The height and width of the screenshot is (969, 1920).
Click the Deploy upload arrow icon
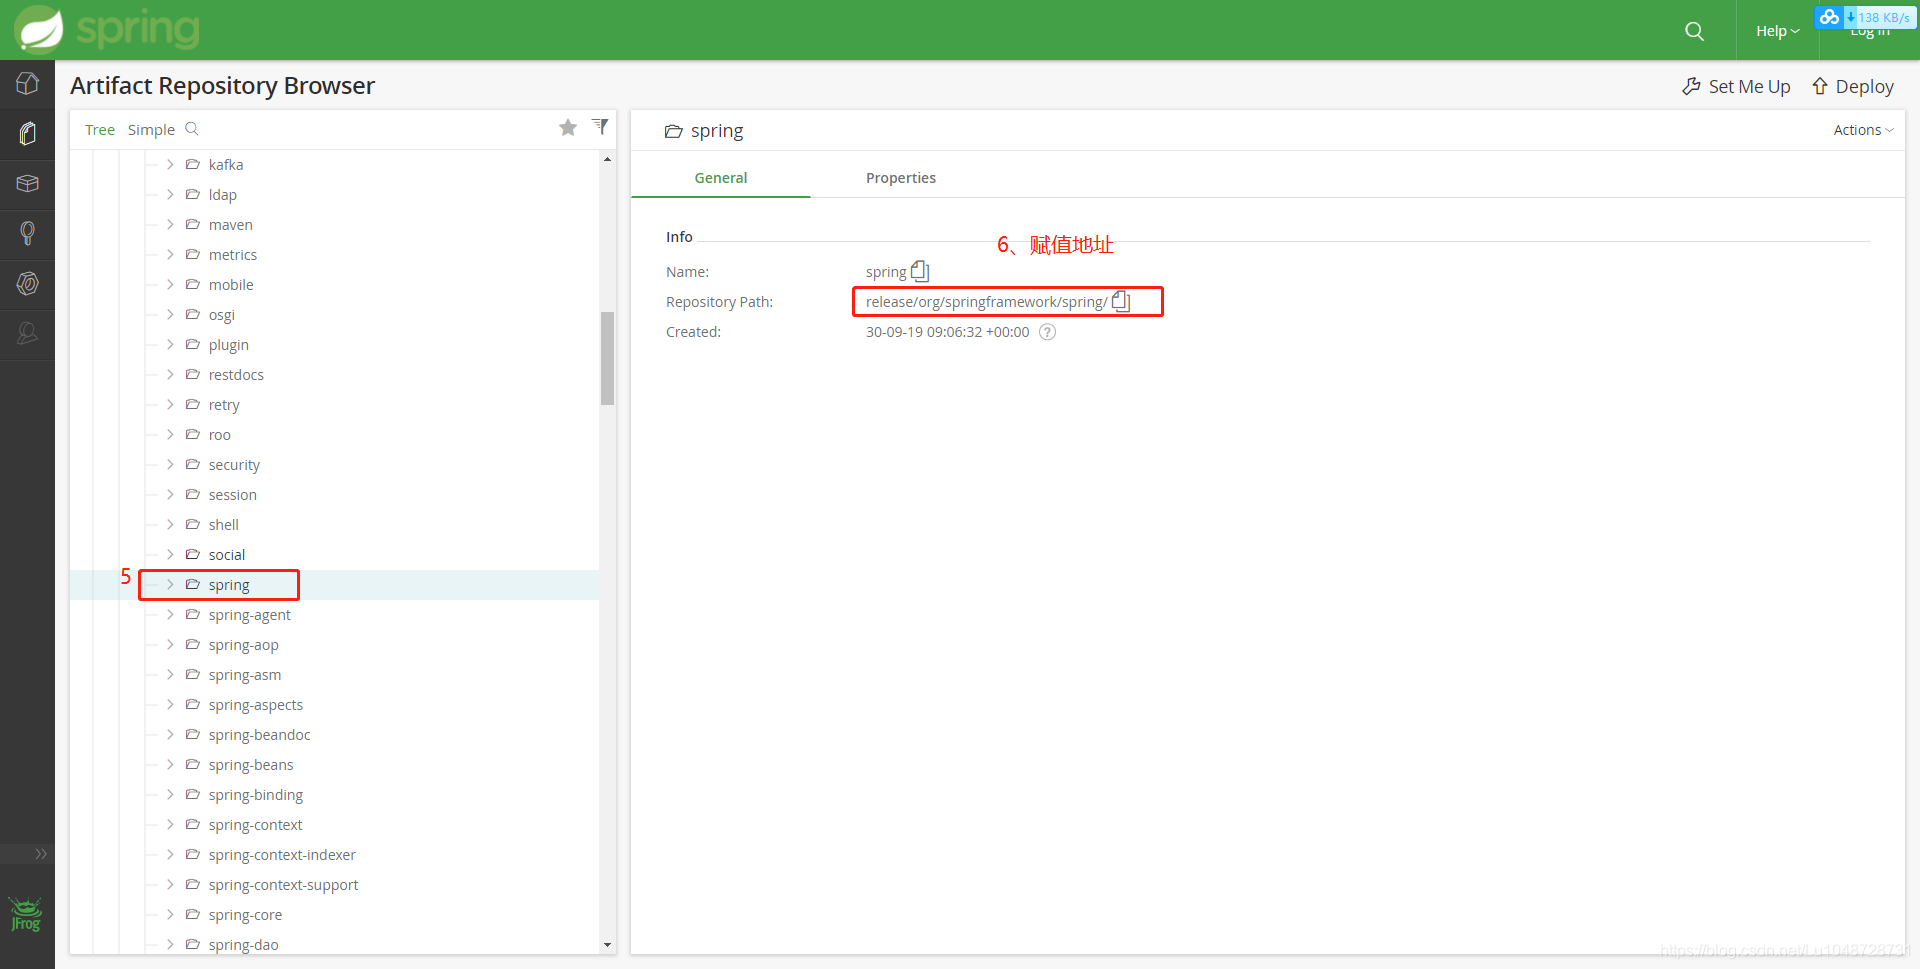[1820, 86]
